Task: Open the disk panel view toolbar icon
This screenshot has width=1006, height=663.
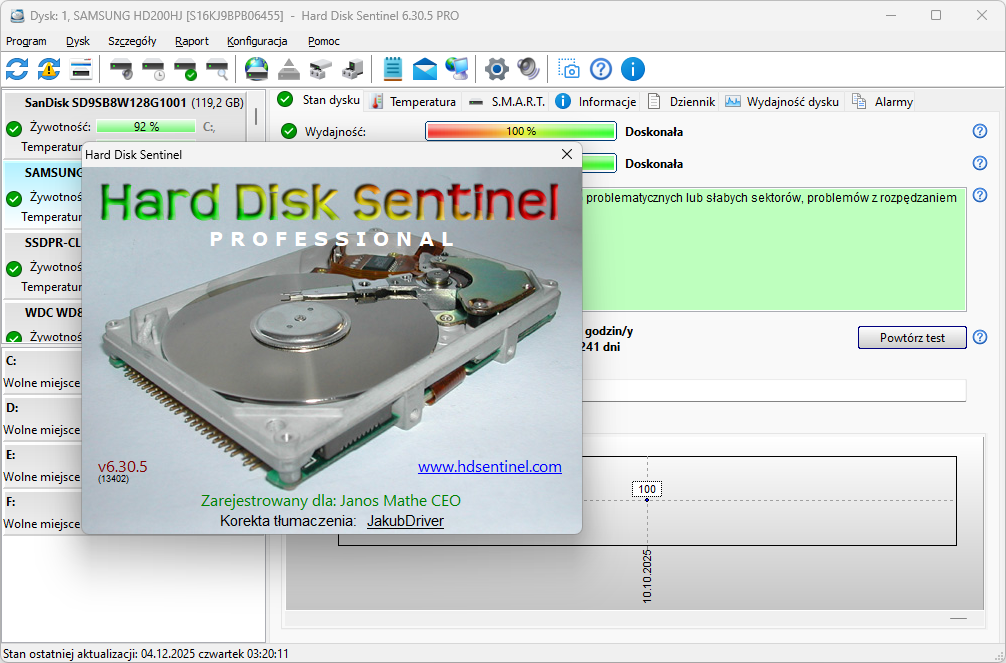Action: point(81,69)
